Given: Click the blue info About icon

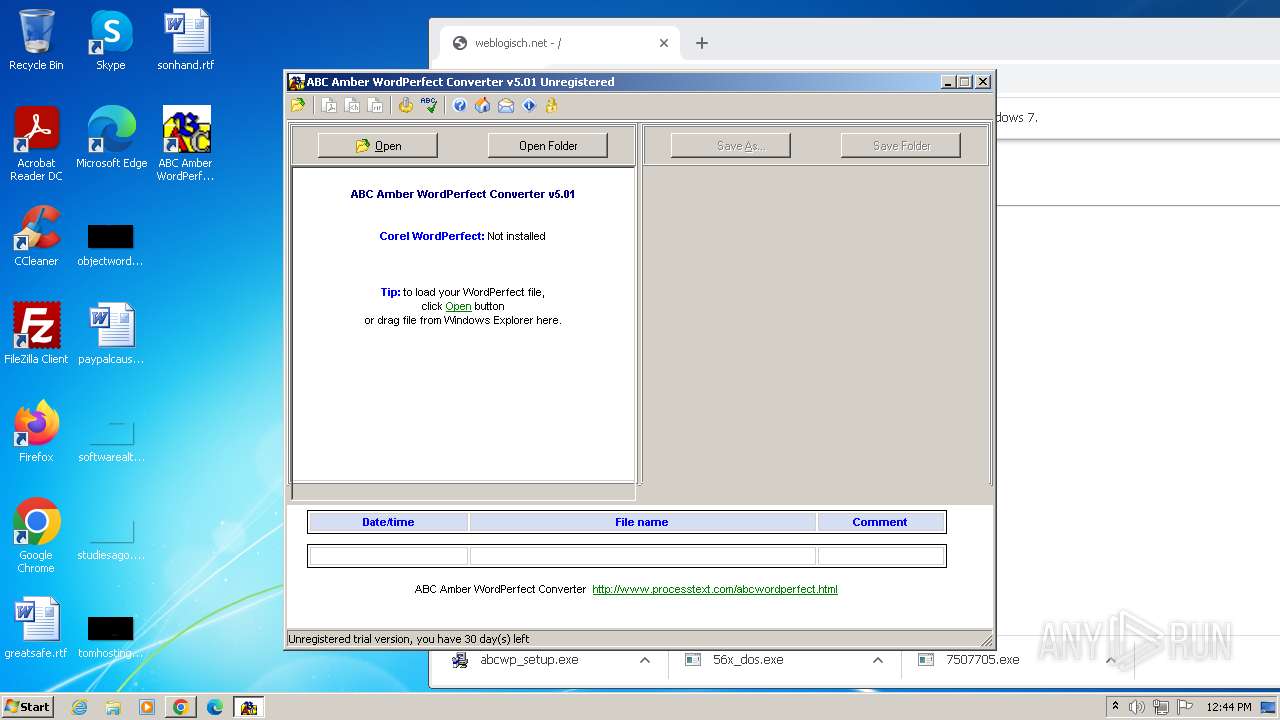Looking at the screenshot, I should coord(529,105).
